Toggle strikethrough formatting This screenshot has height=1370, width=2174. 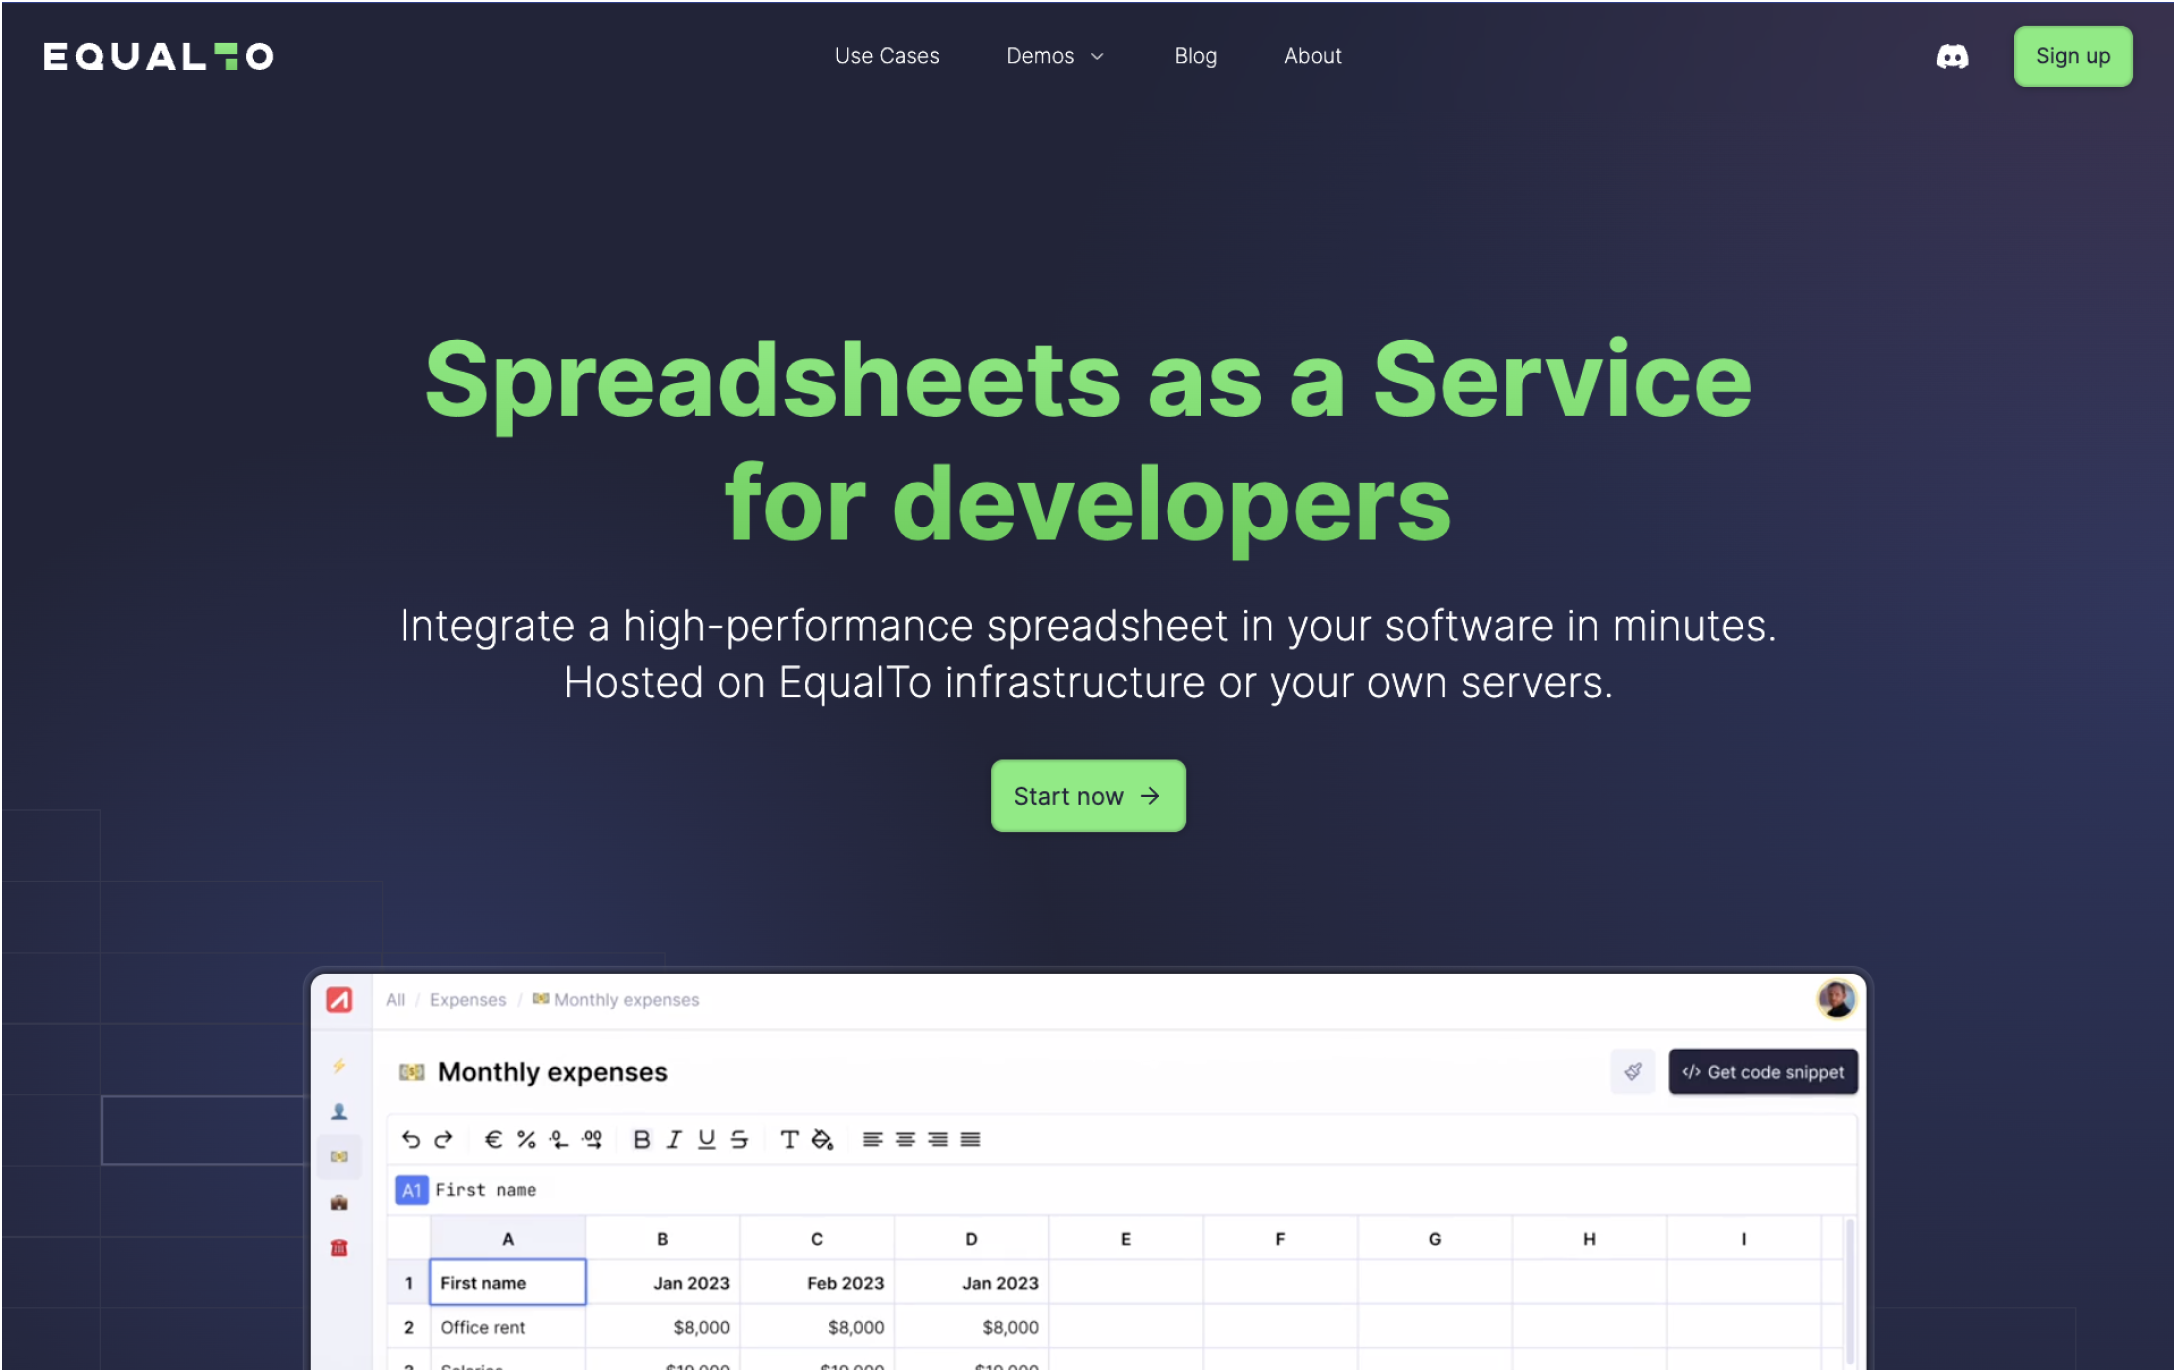pyautogui.click(x=739, y=1139)
